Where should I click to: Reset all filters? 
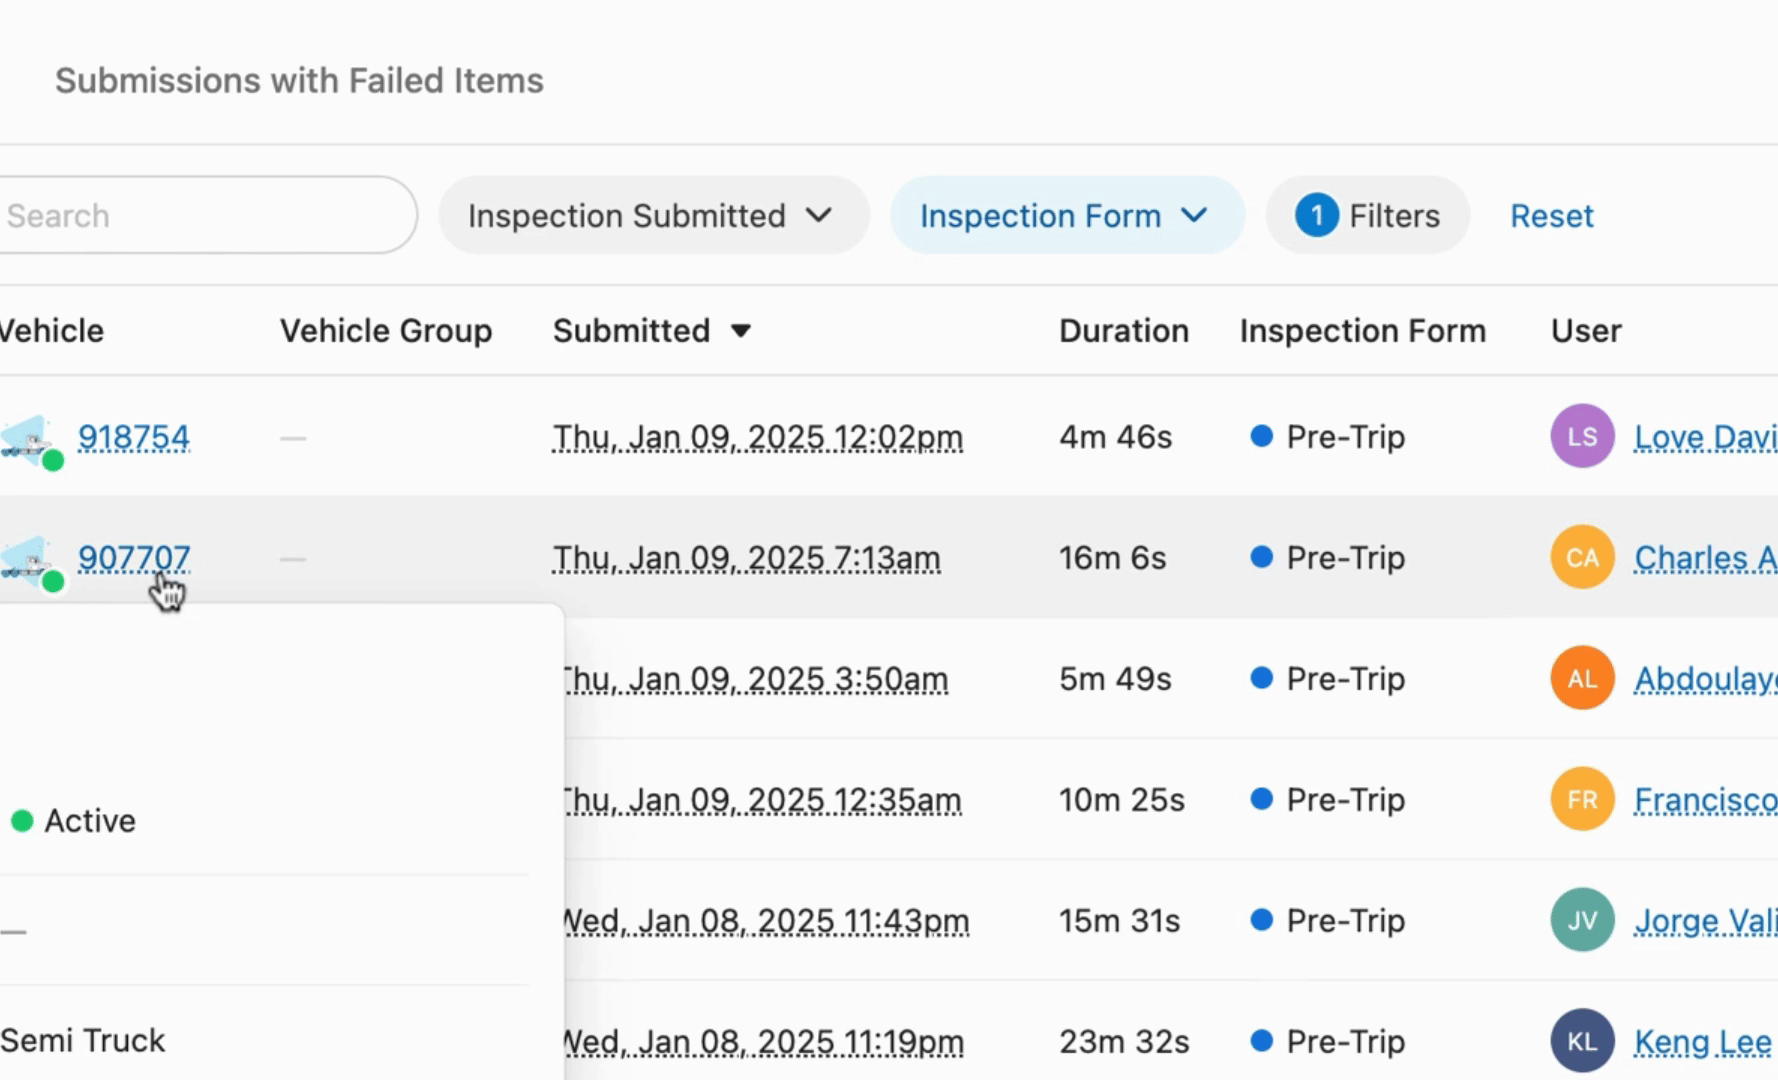pyautogui.click(x=1551, y=216)
